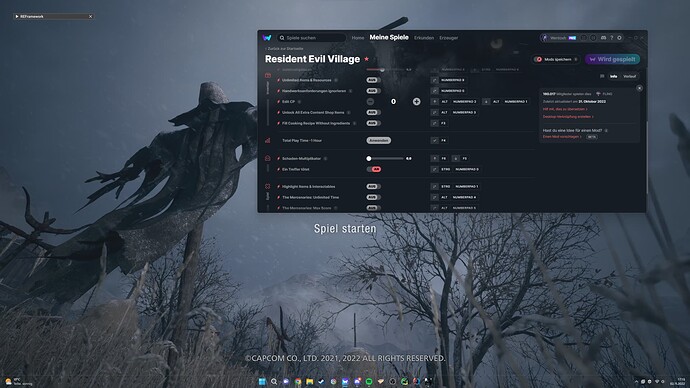
Task: Edit hotkey F4 for Total Play Time
Action: [x=435, y=140]
